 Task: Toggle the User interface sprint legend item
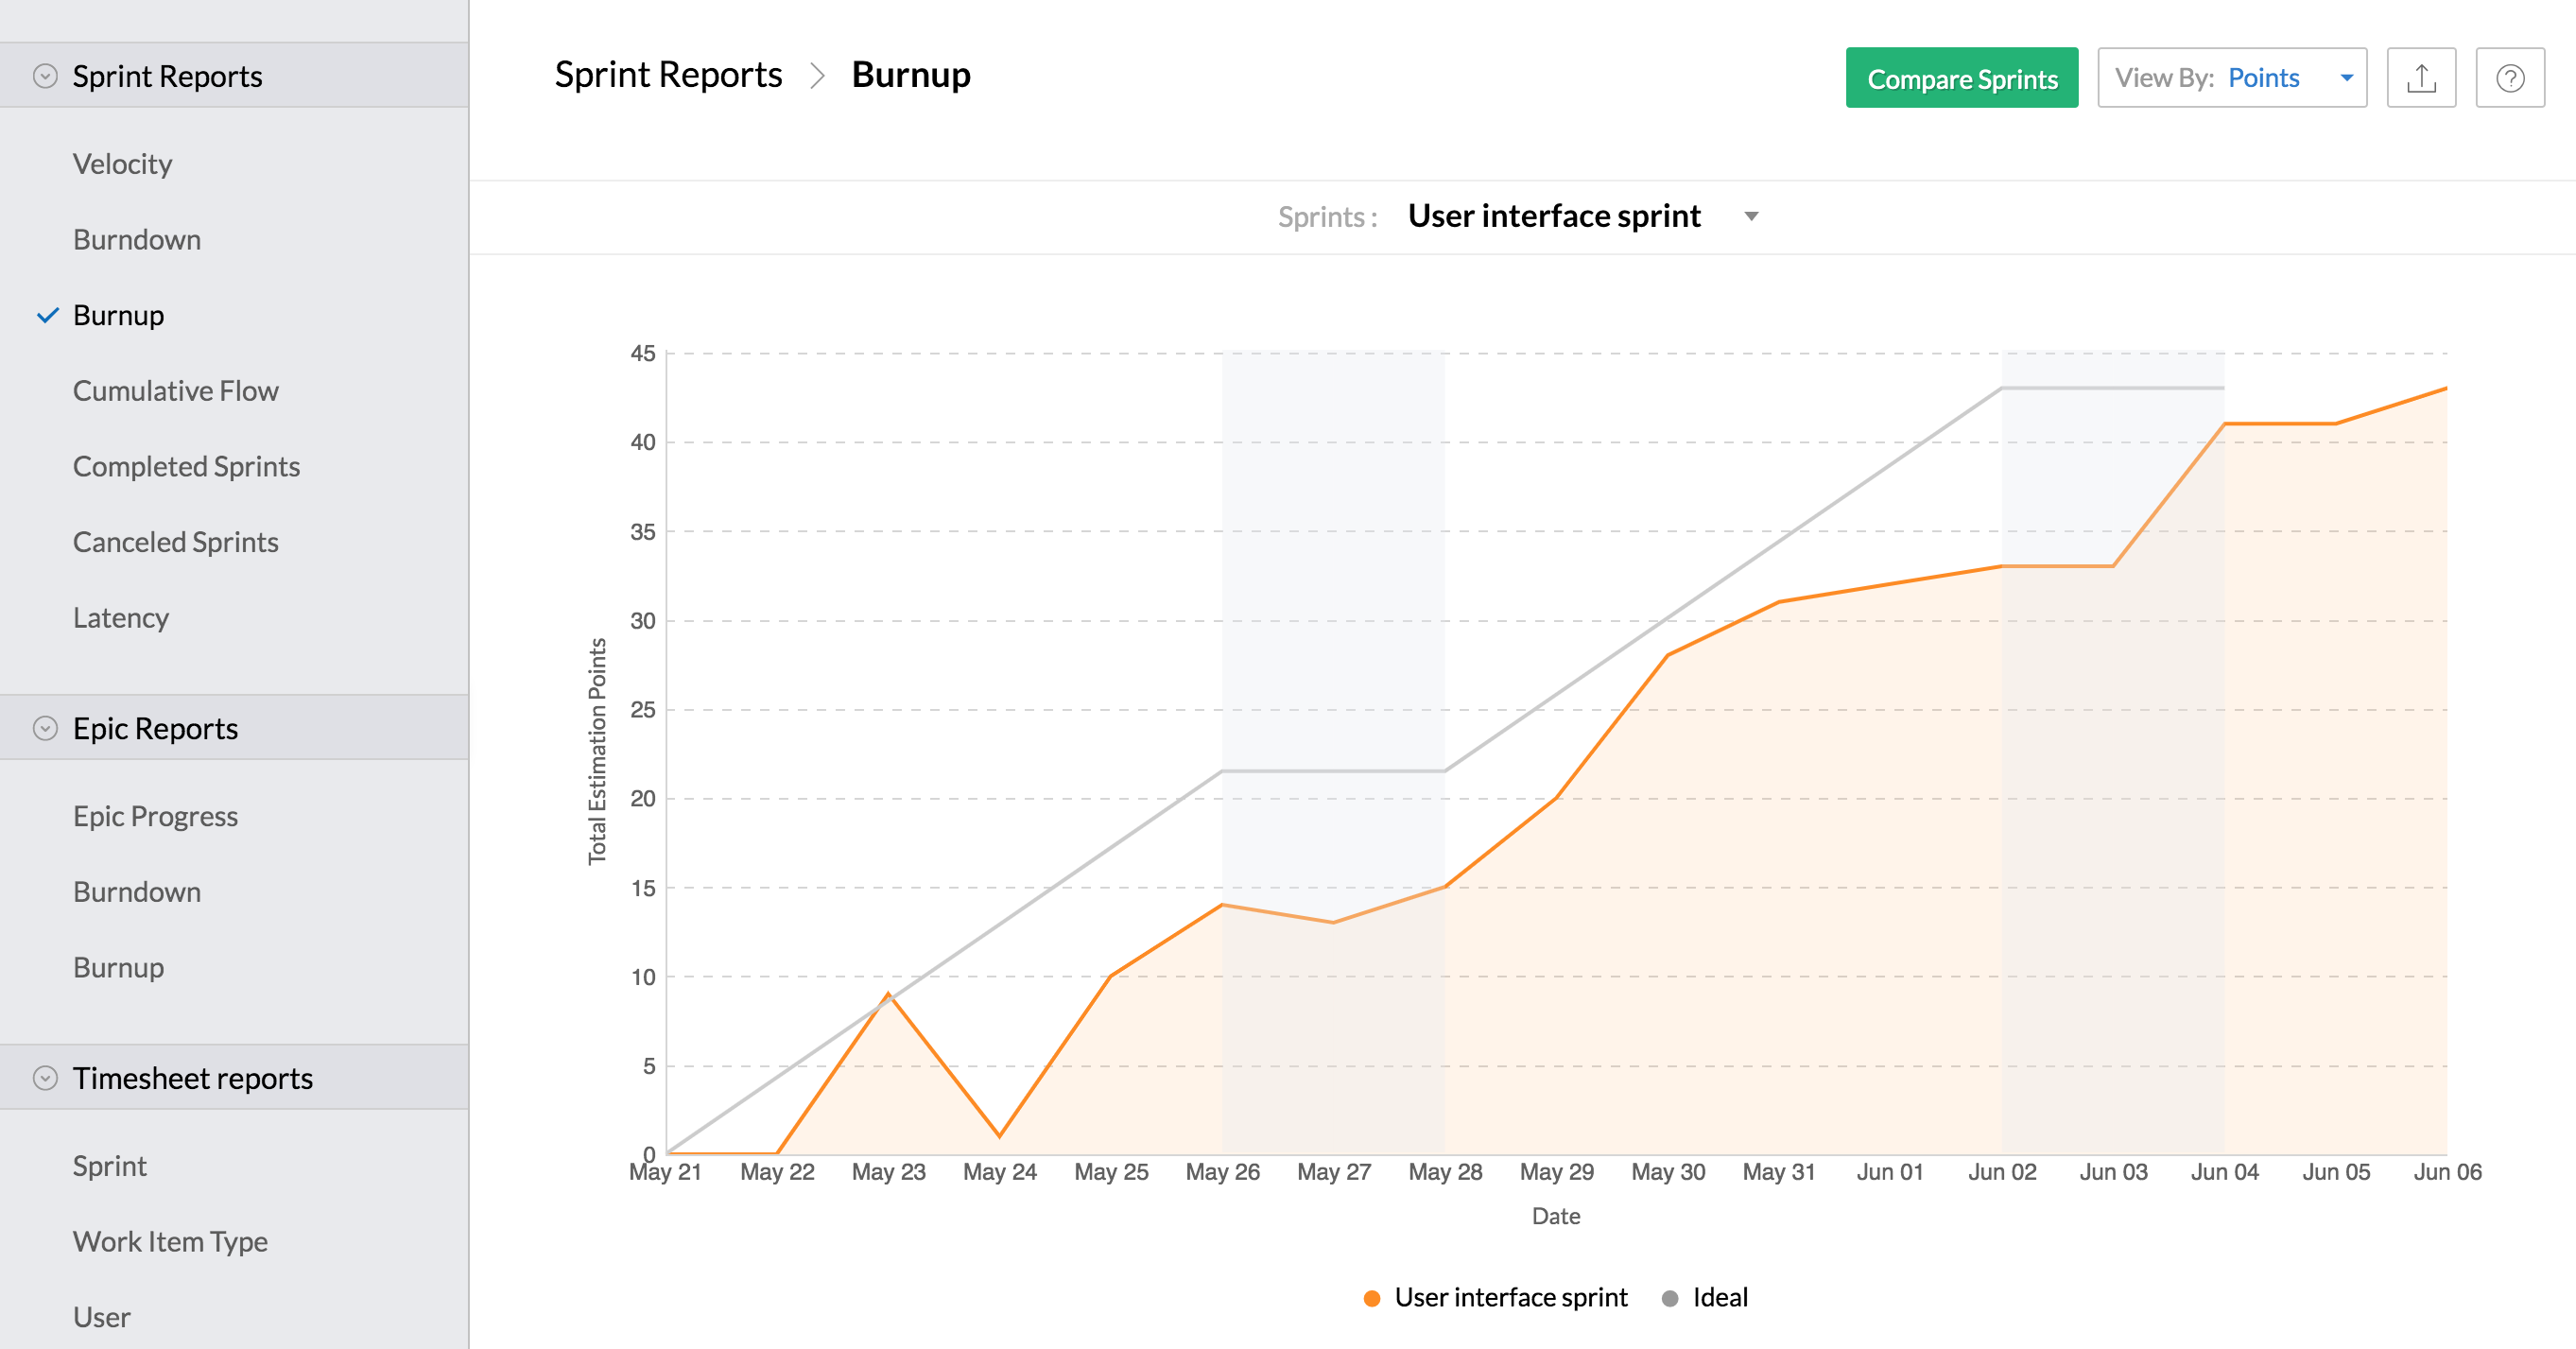(x=1495, y=1298)
